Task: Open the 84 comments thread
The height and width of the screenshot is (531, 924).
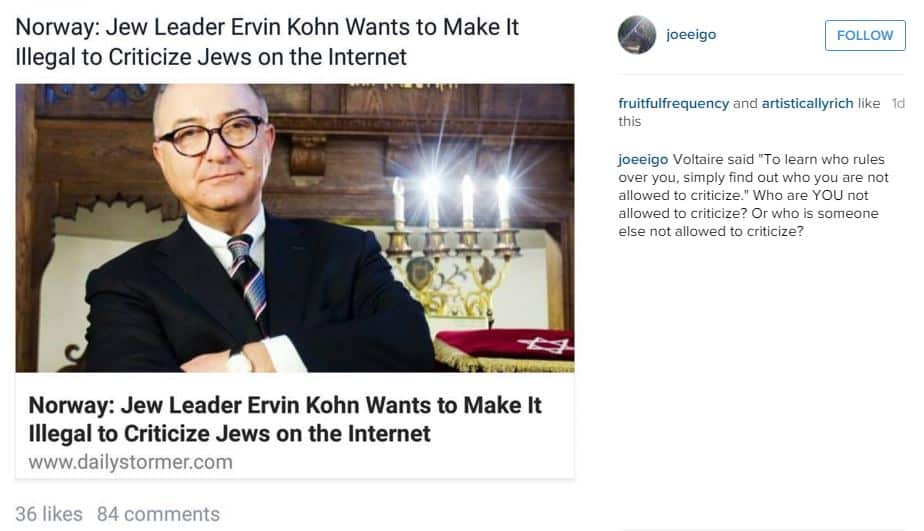Action: coord(158,514)
